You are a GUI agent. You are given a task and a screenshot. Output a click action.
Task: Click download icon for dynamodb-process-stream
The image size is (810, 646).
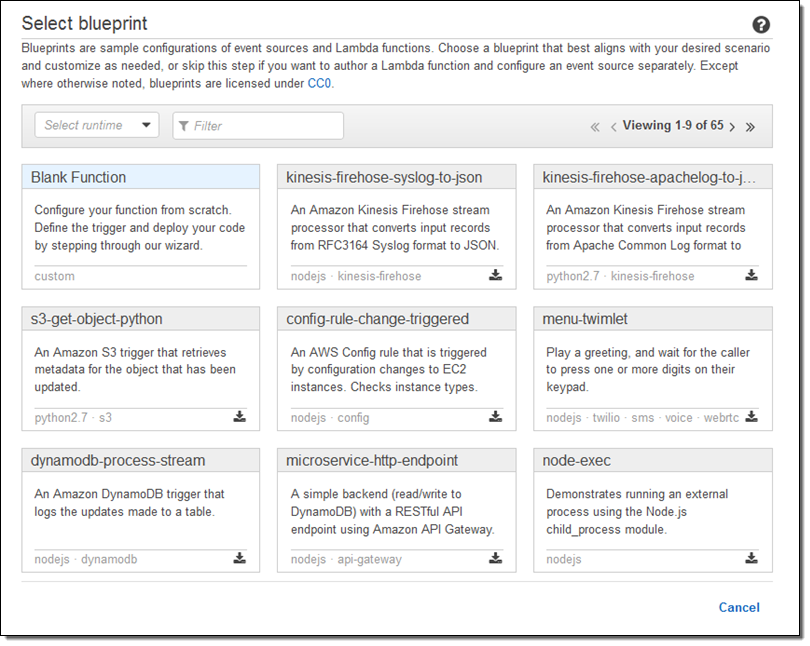[240, 559]
